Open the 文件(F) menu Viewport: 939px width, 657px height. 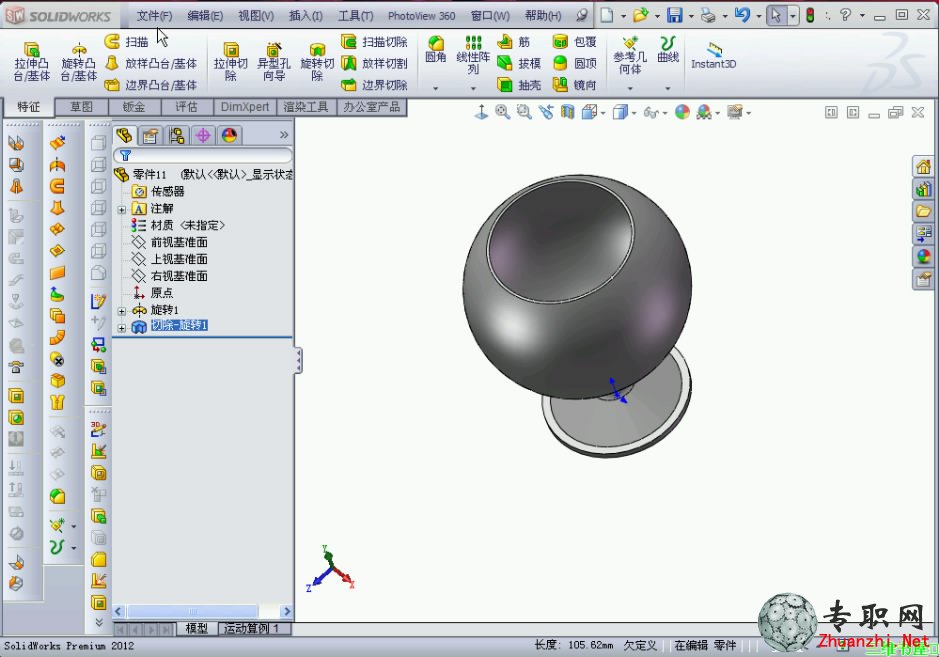154,16
